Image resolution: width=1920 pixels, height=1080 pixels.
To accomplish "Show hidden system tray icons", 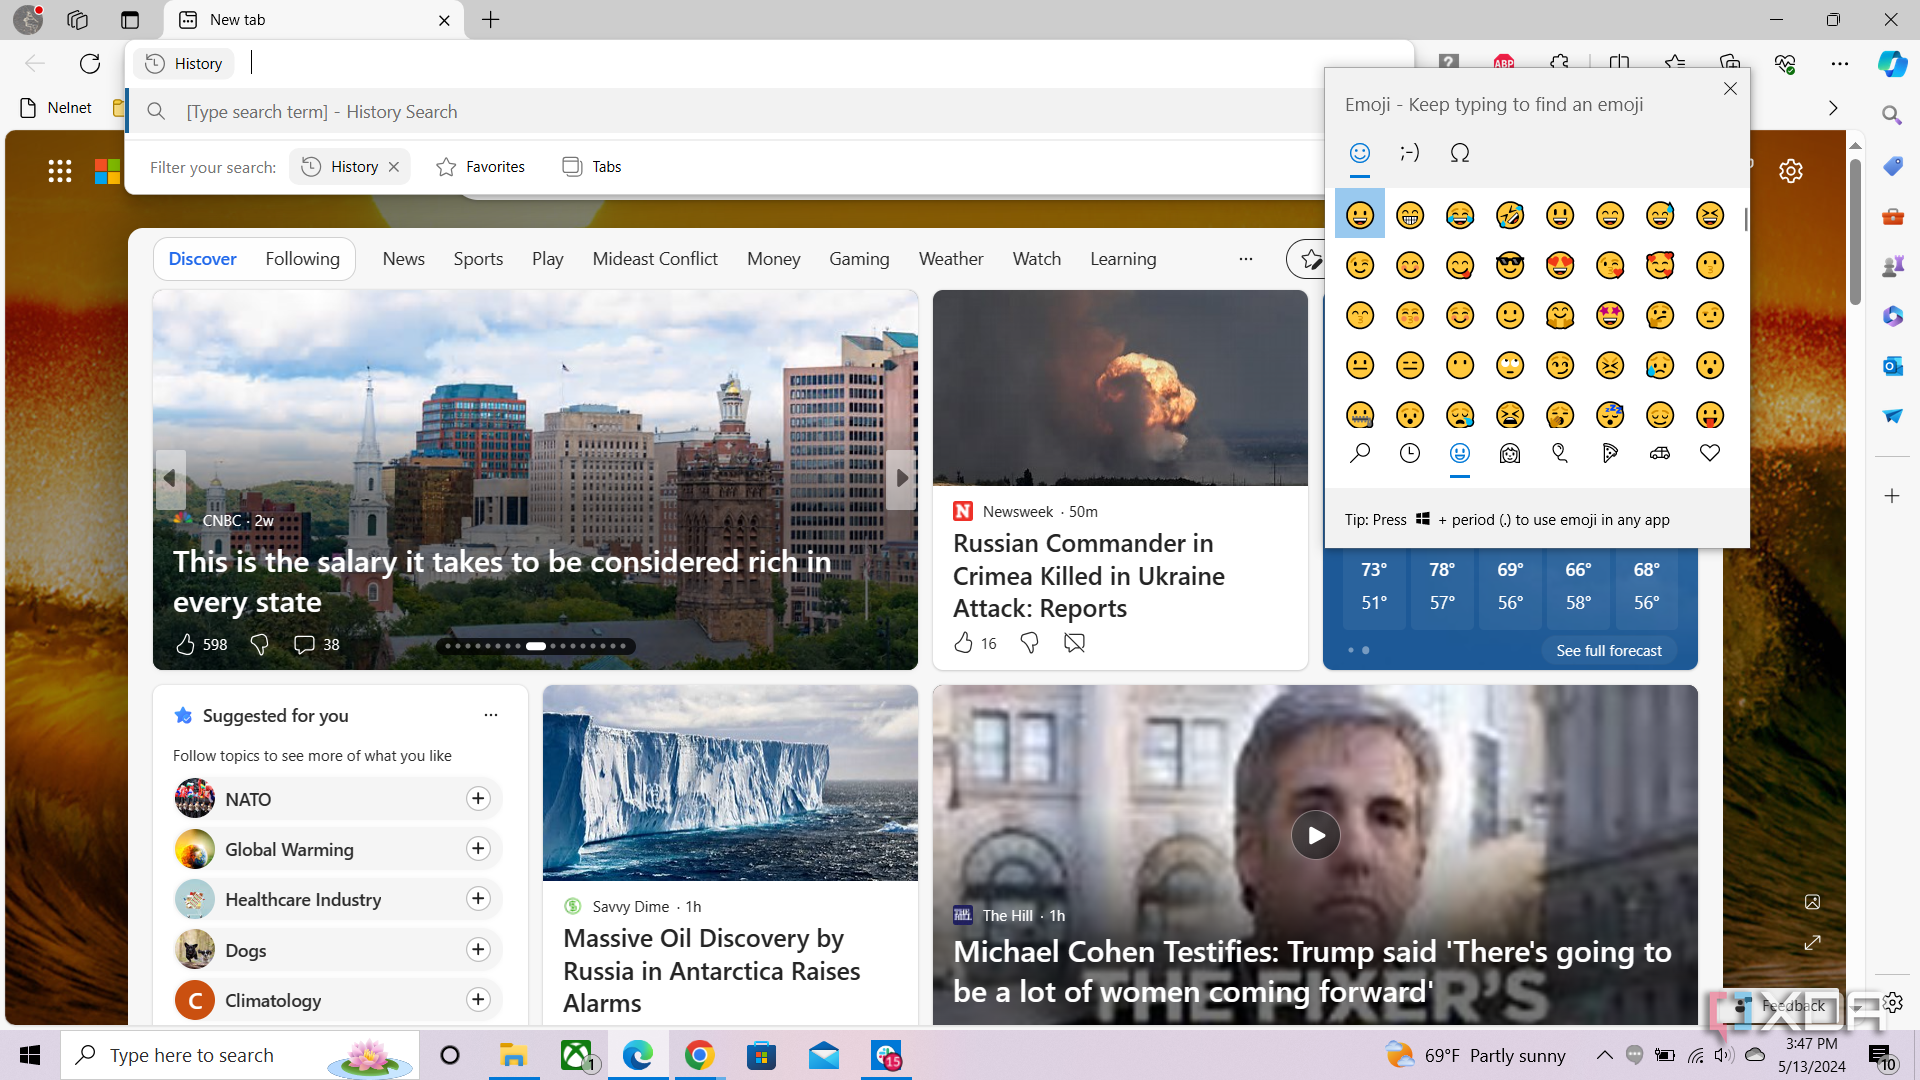I will coord(1604,1055).
